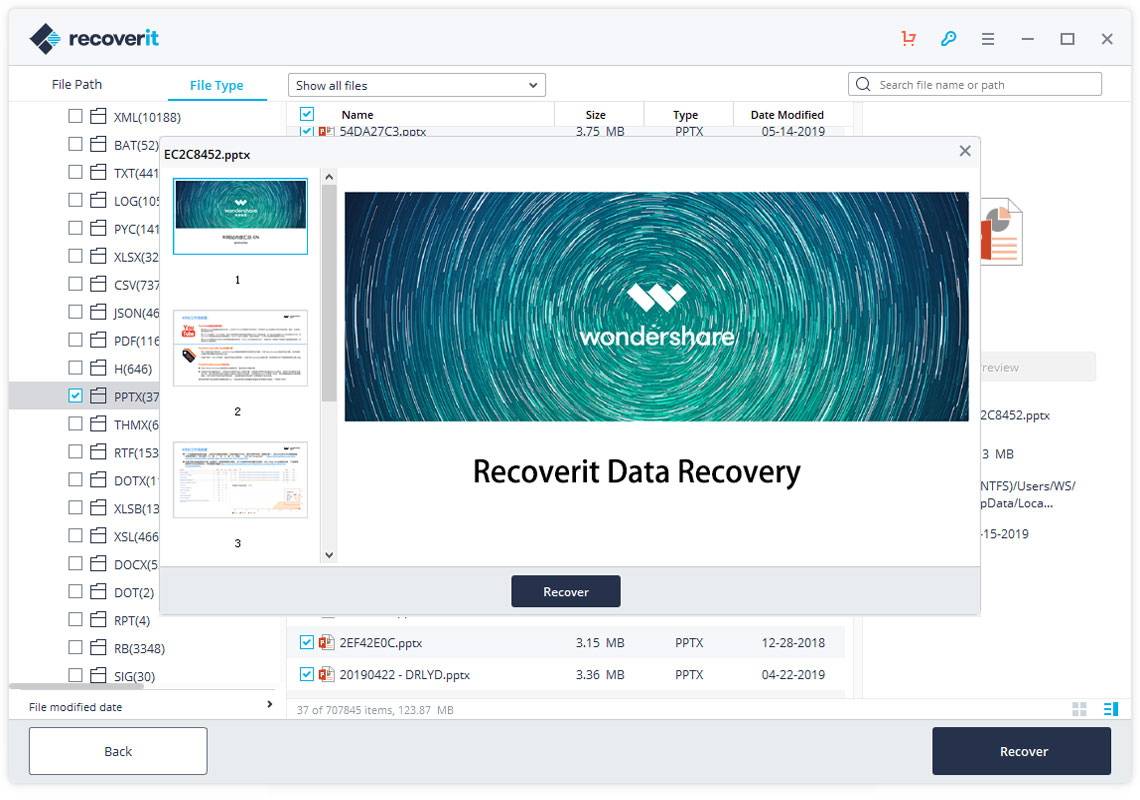Click the large PPTX file preview icon
The height and width of the screenshot is (800, 1140).
coord(1002,233)
